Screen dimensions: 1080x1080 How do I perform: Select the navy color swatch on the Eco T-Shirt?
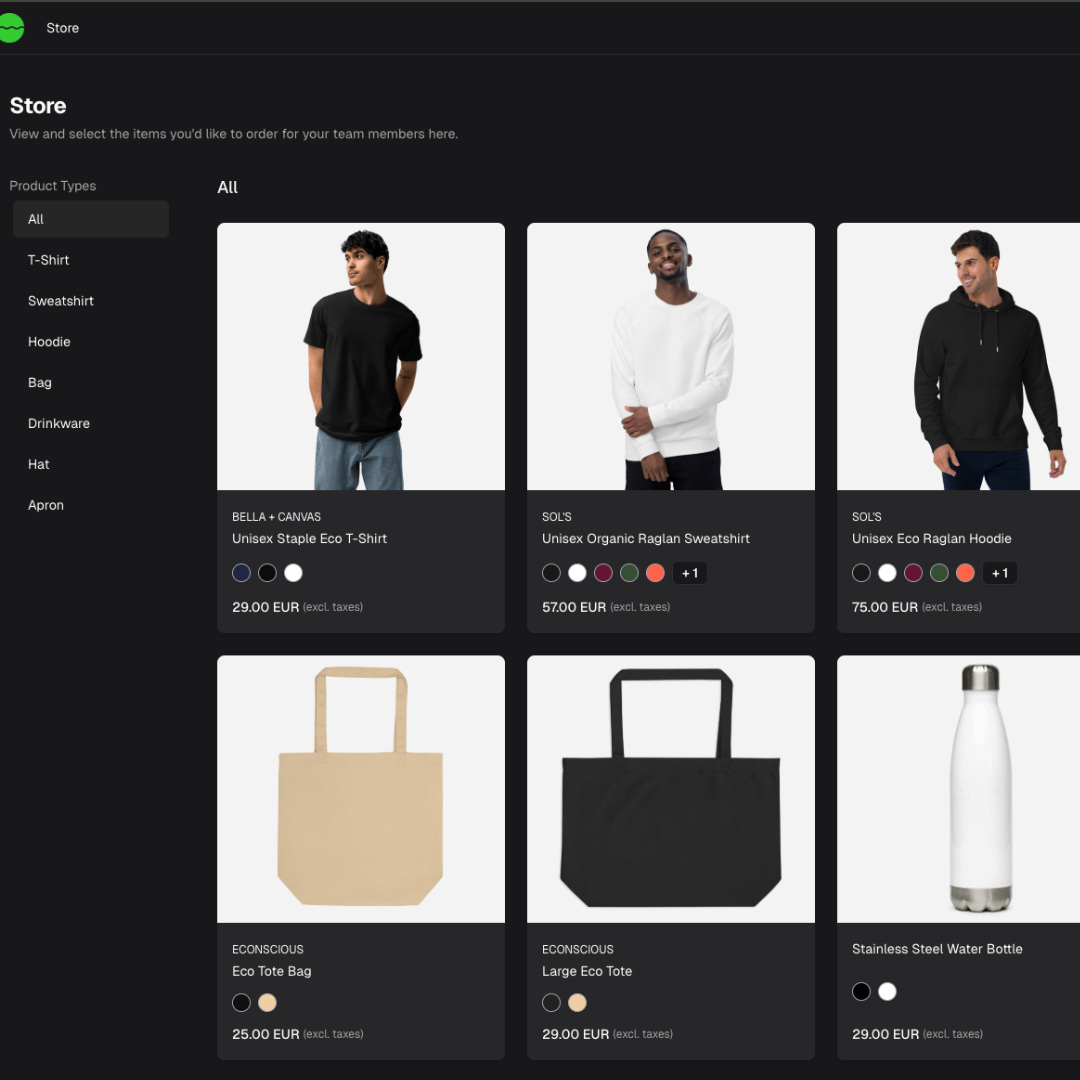[x=241, y=573]
